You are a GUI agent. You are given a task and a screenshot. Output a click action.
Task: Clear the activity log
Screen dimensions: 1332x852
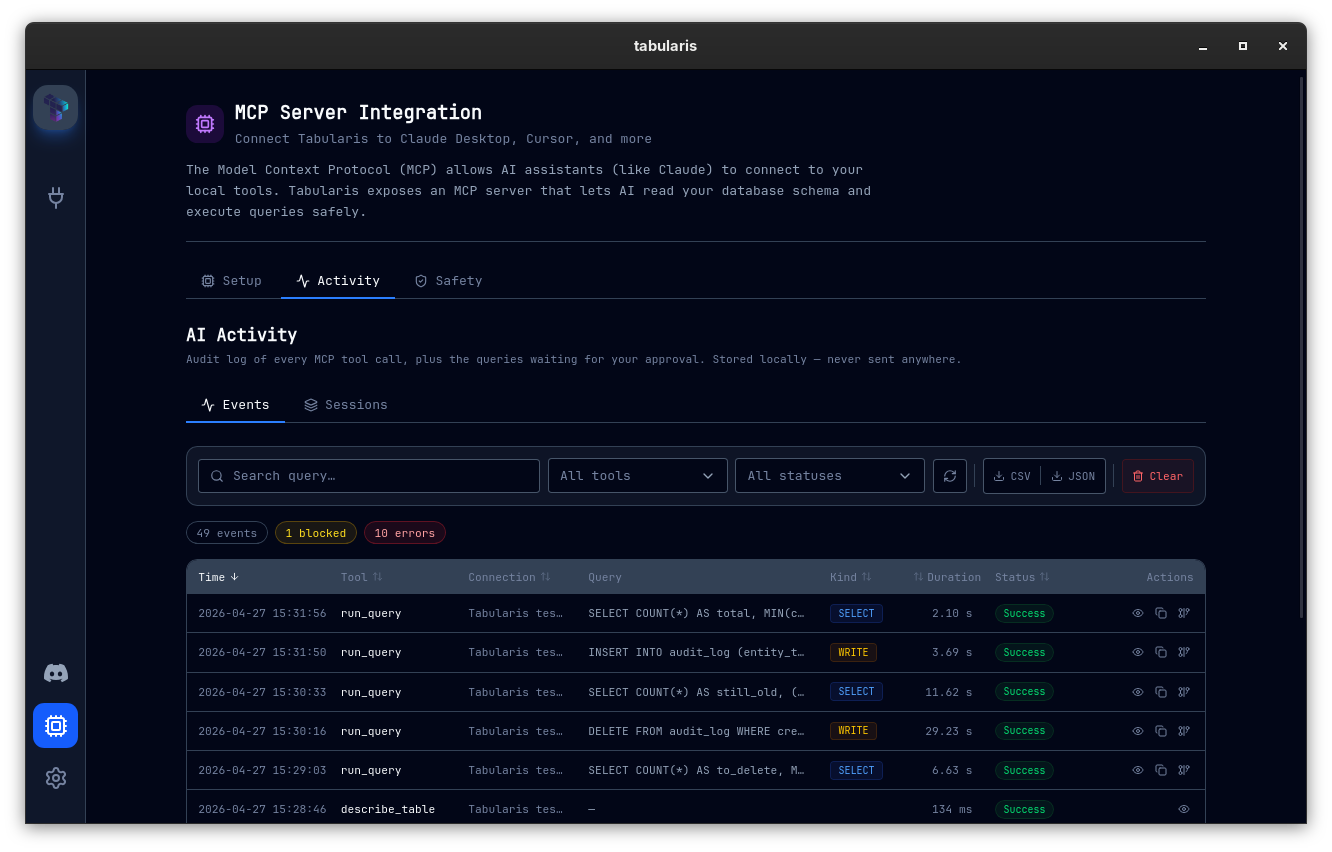(1157, 475)
